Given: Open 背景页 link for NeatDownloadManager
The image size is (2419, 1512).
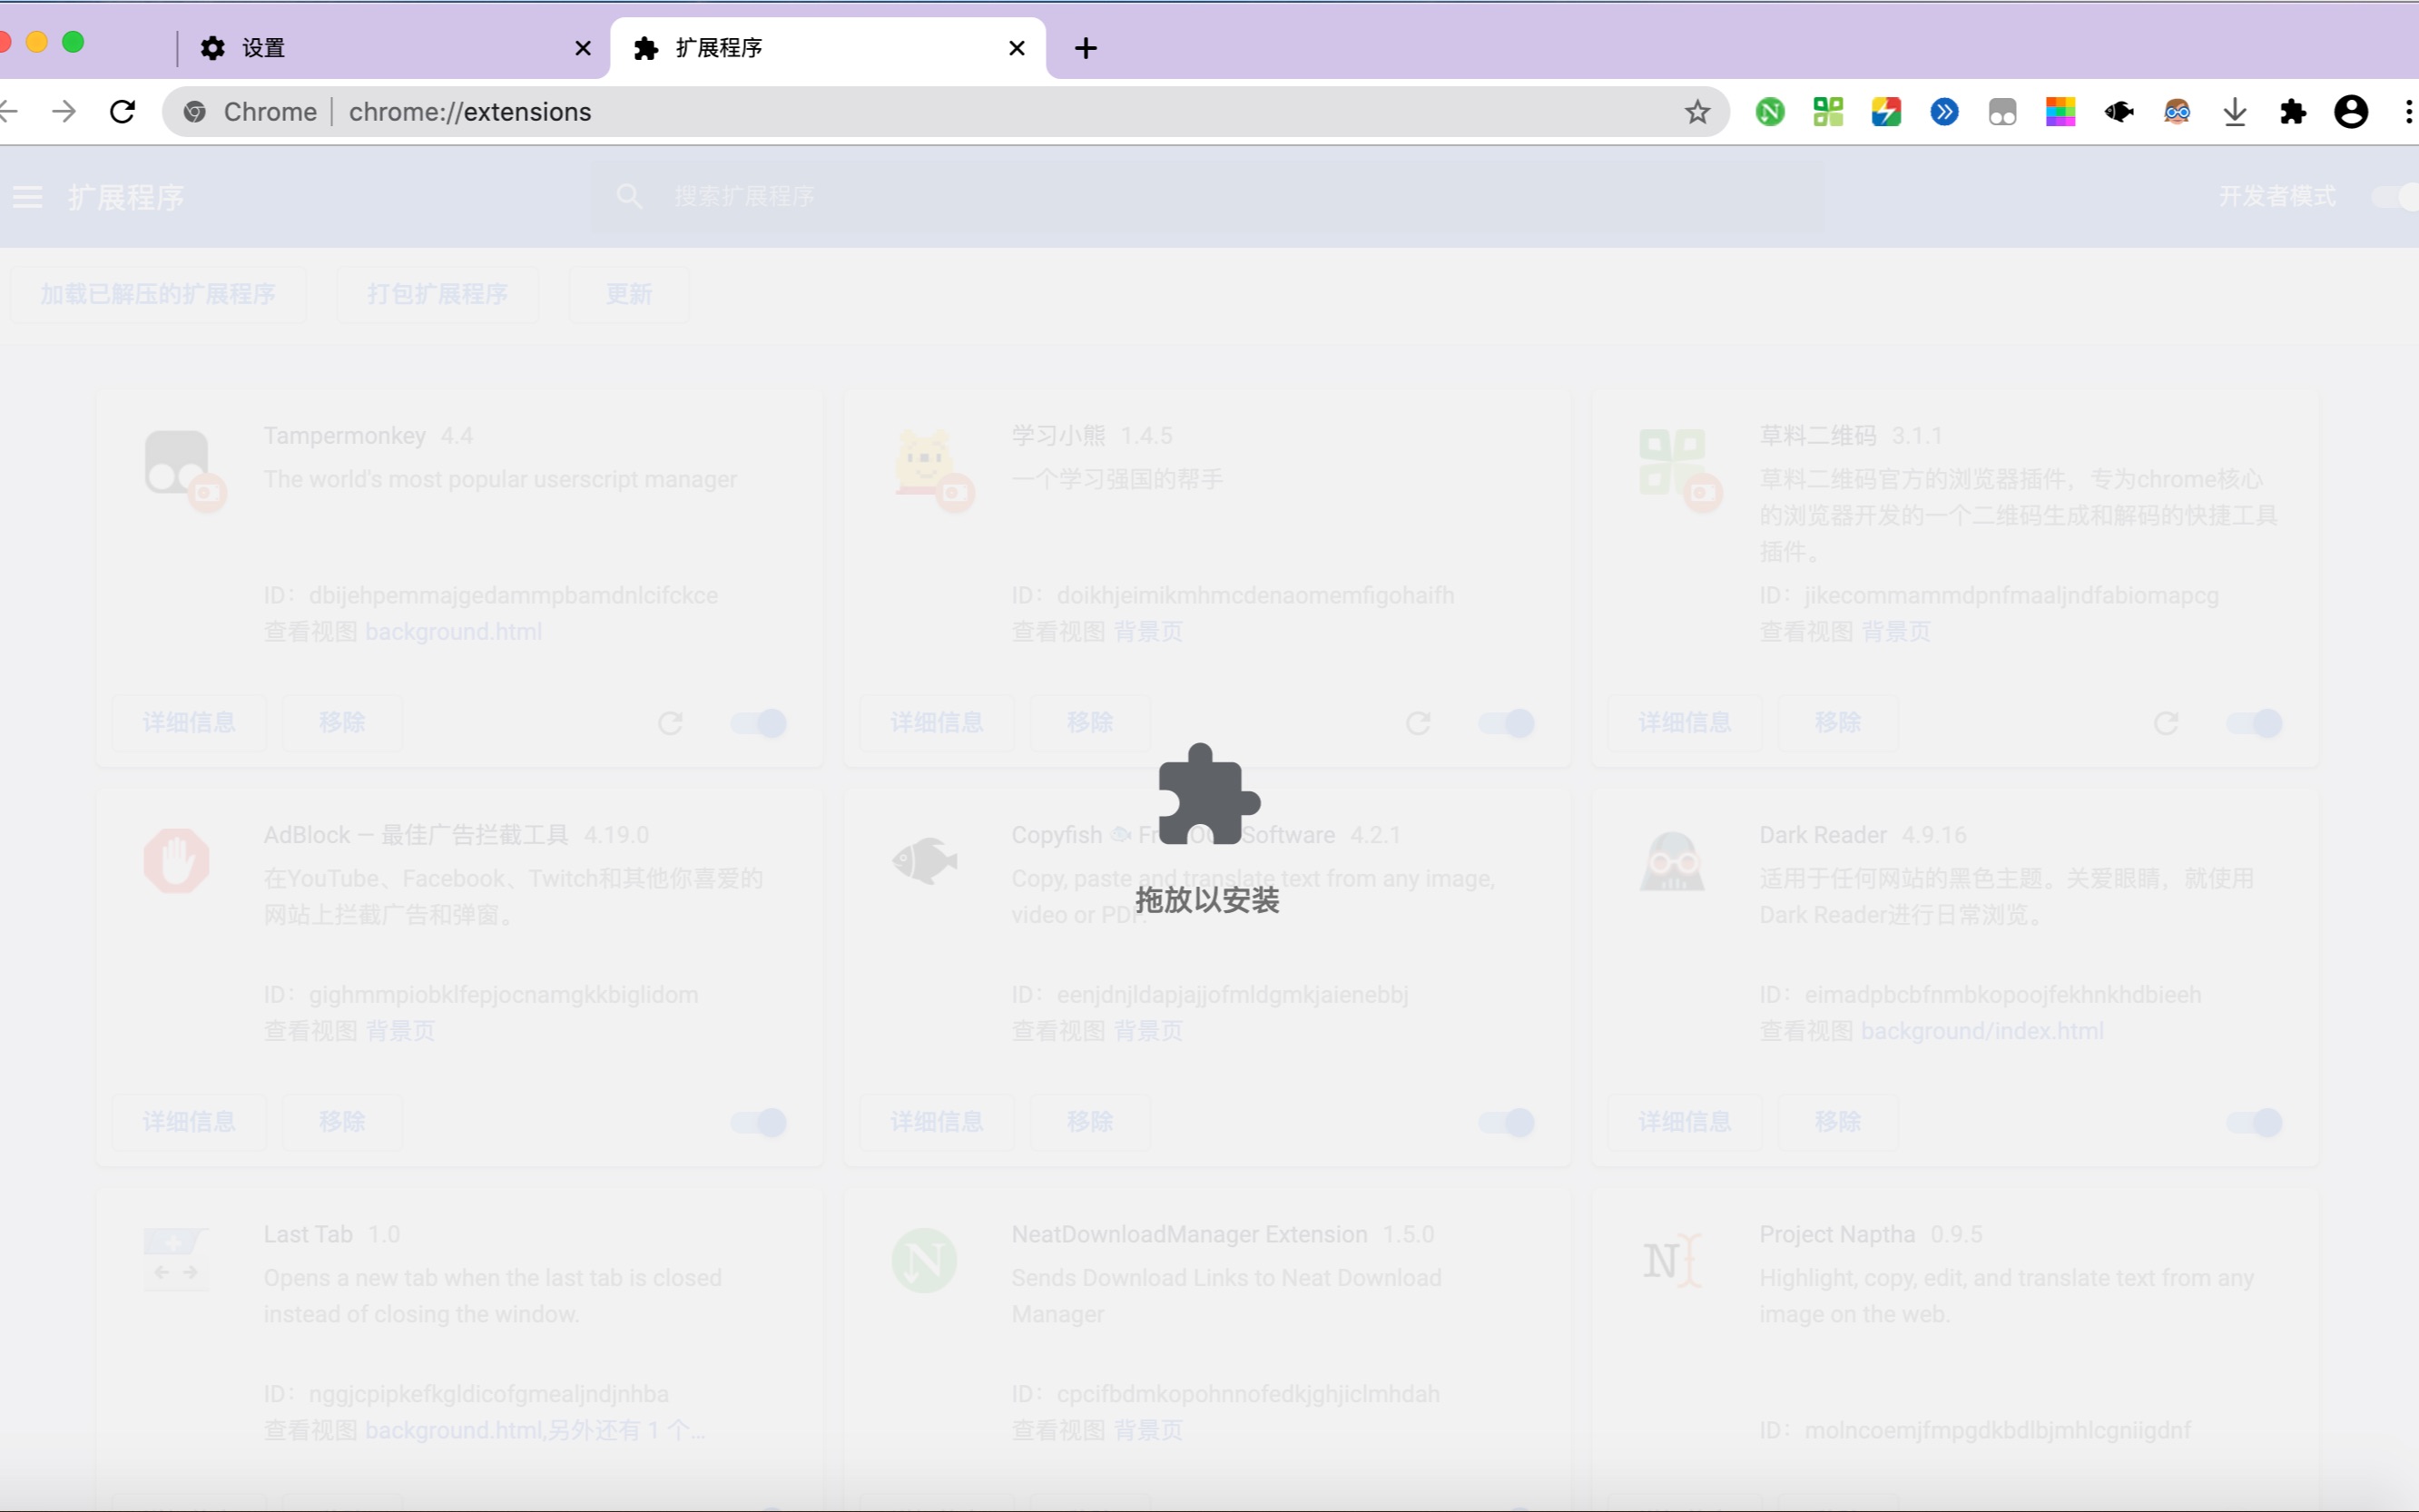Looking at the screenshot, I should [x=1148, y=1430].
